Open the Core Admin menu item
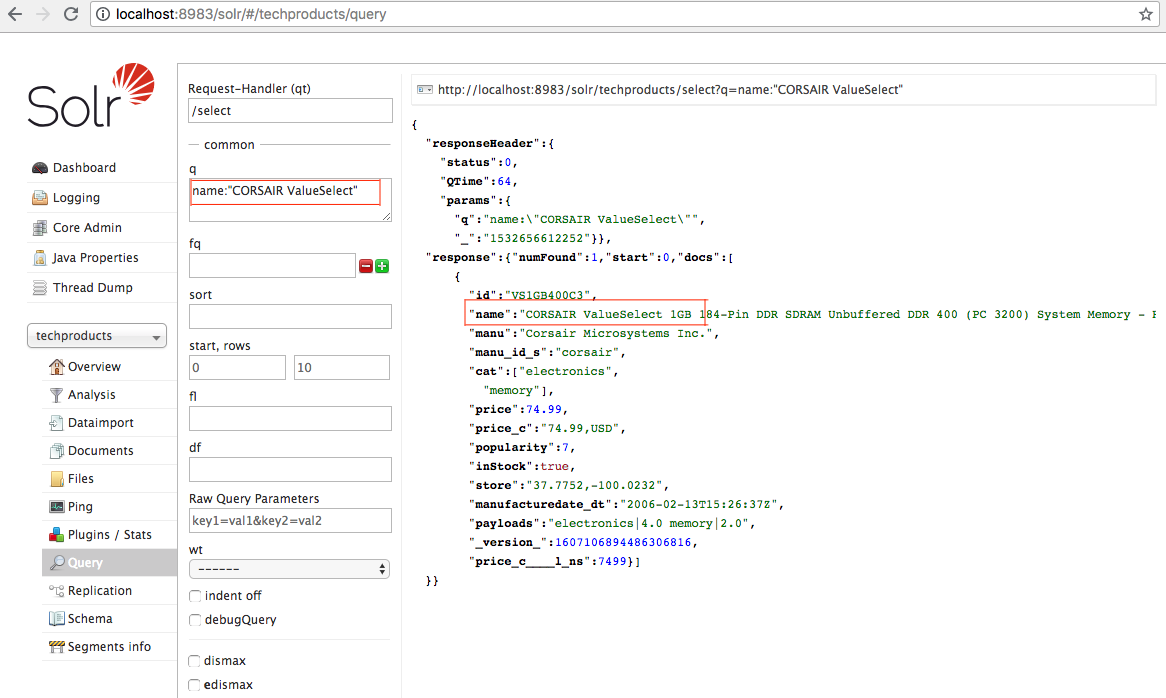1166x698 pixels. pos(87,227)
